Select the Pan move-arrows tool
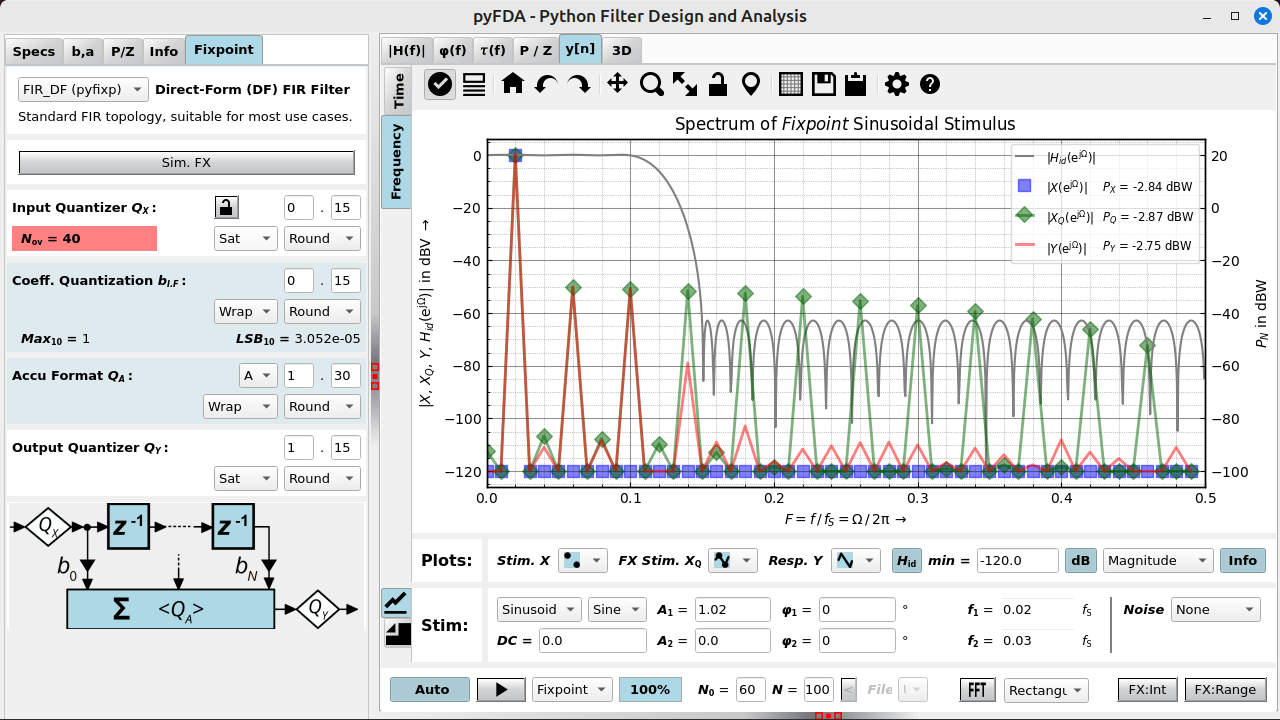The width and height of the screenshot is (1280, 720). click(617, 84)
